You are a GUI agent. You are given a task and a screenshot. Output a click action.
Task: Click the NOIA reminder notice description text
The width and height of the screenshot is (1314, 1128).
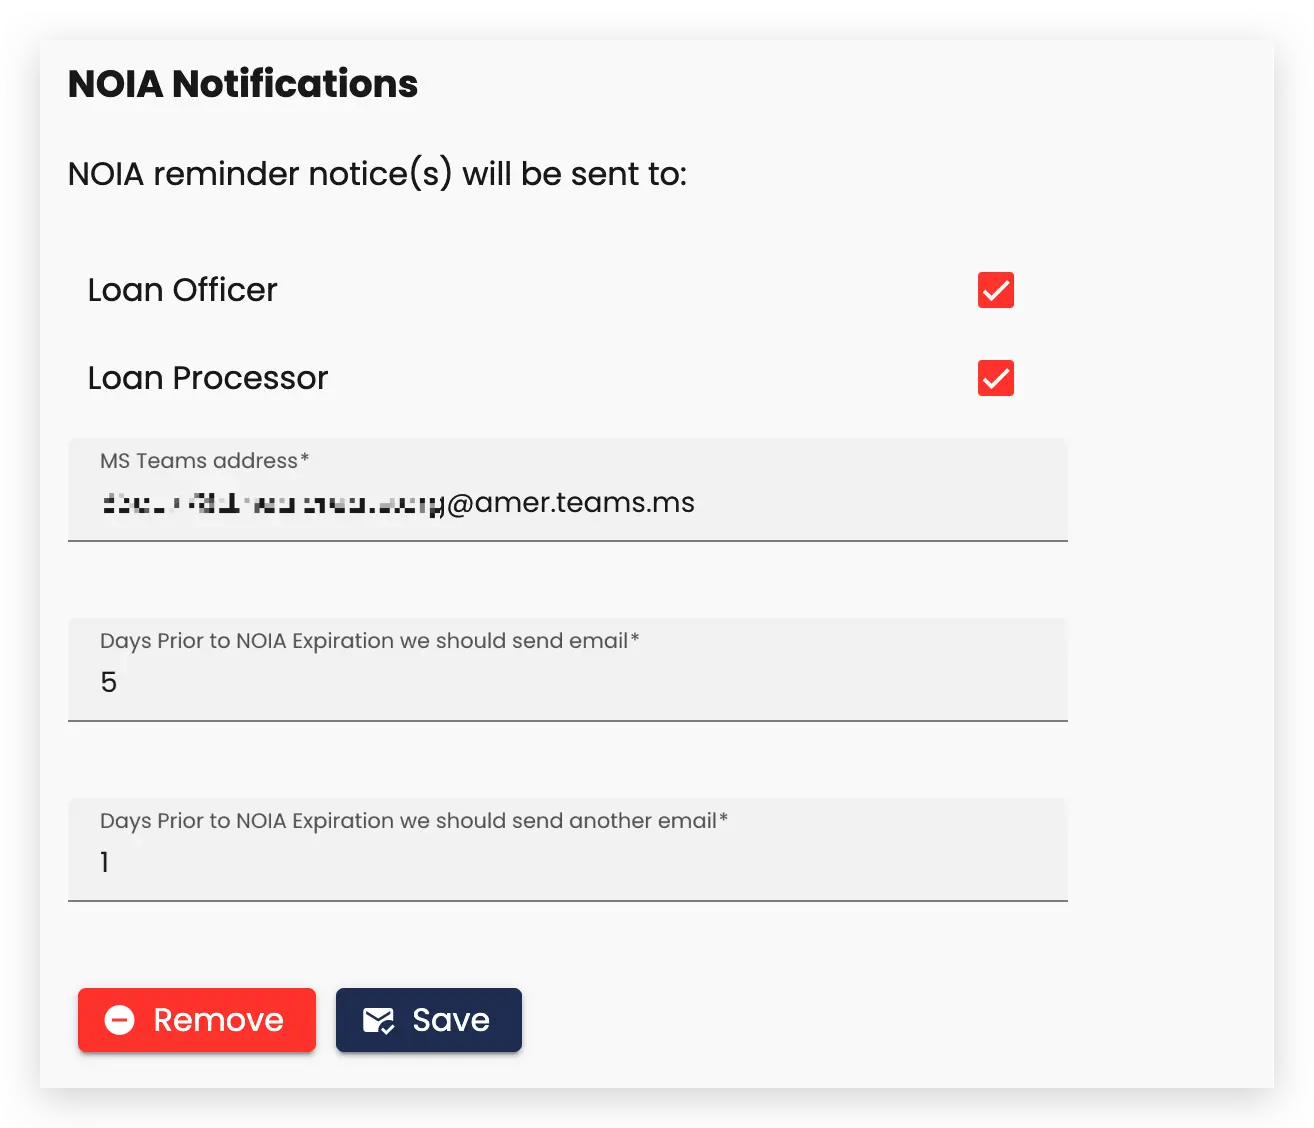tap(377, 174)
